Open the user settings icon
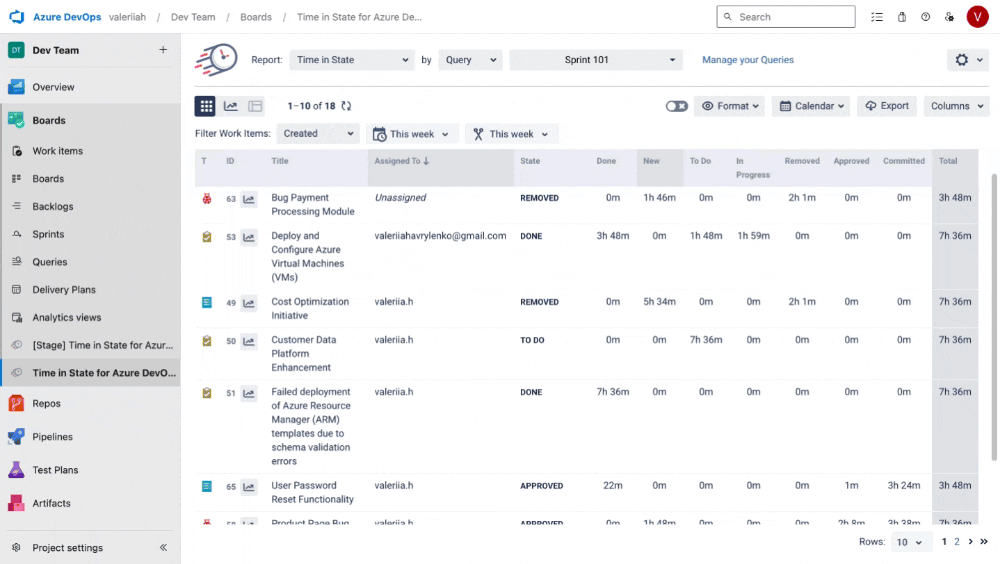The height and width of the screenshot is (564, 1000). tap(949, 17)
